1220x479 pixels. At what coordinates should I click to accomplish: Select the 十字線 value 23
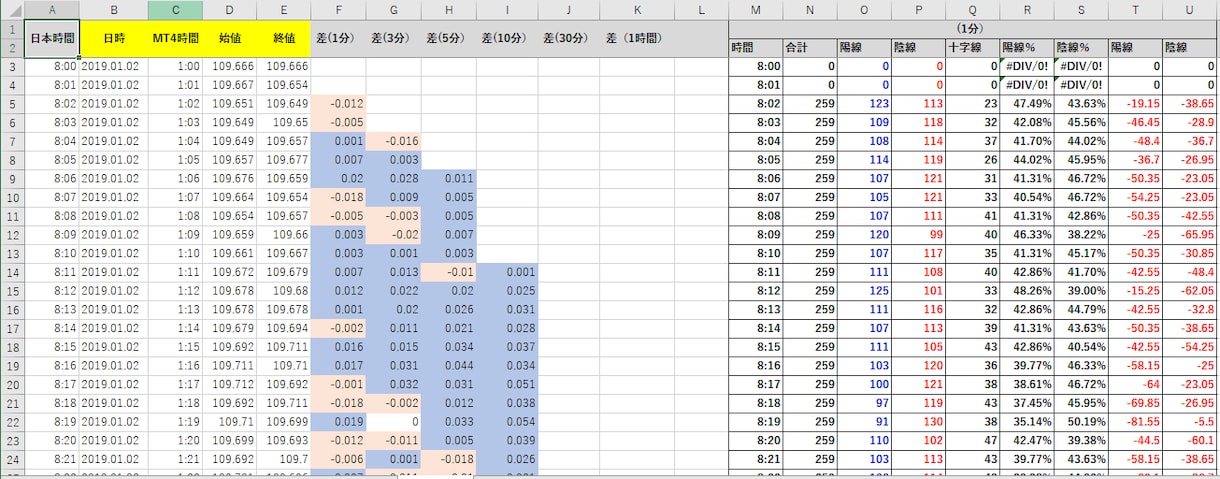click(x=972, y=103)
